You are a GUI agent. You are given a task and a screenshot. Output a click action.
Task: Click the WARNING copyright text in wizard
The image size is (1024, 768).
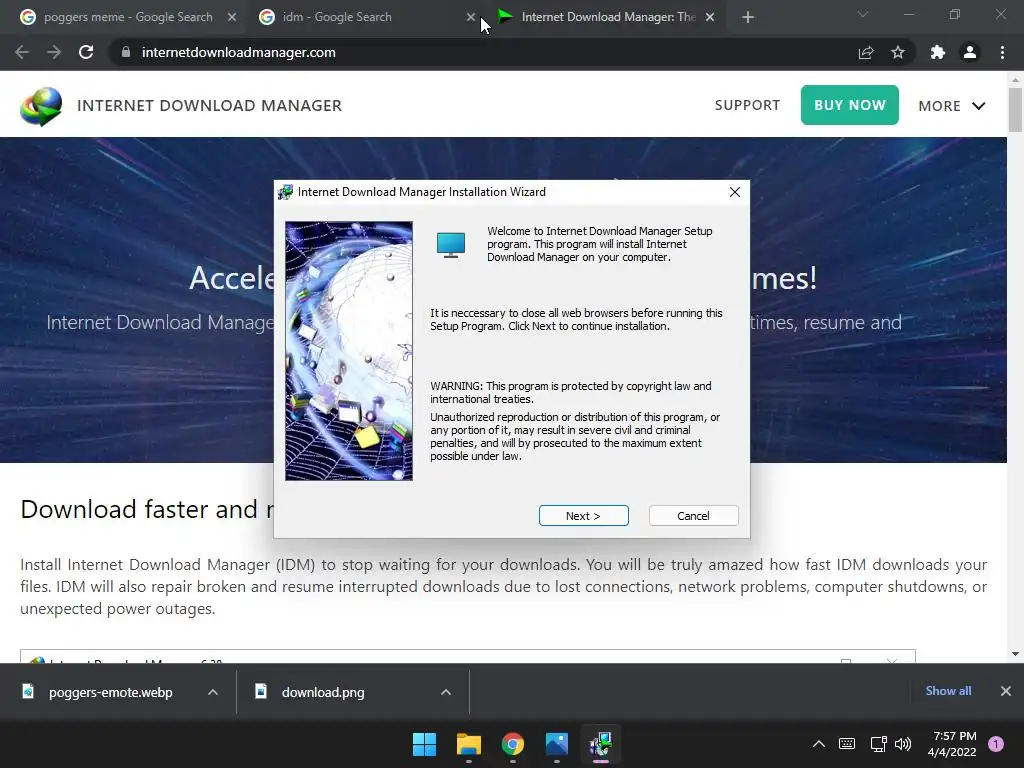(x=571, y=392)
